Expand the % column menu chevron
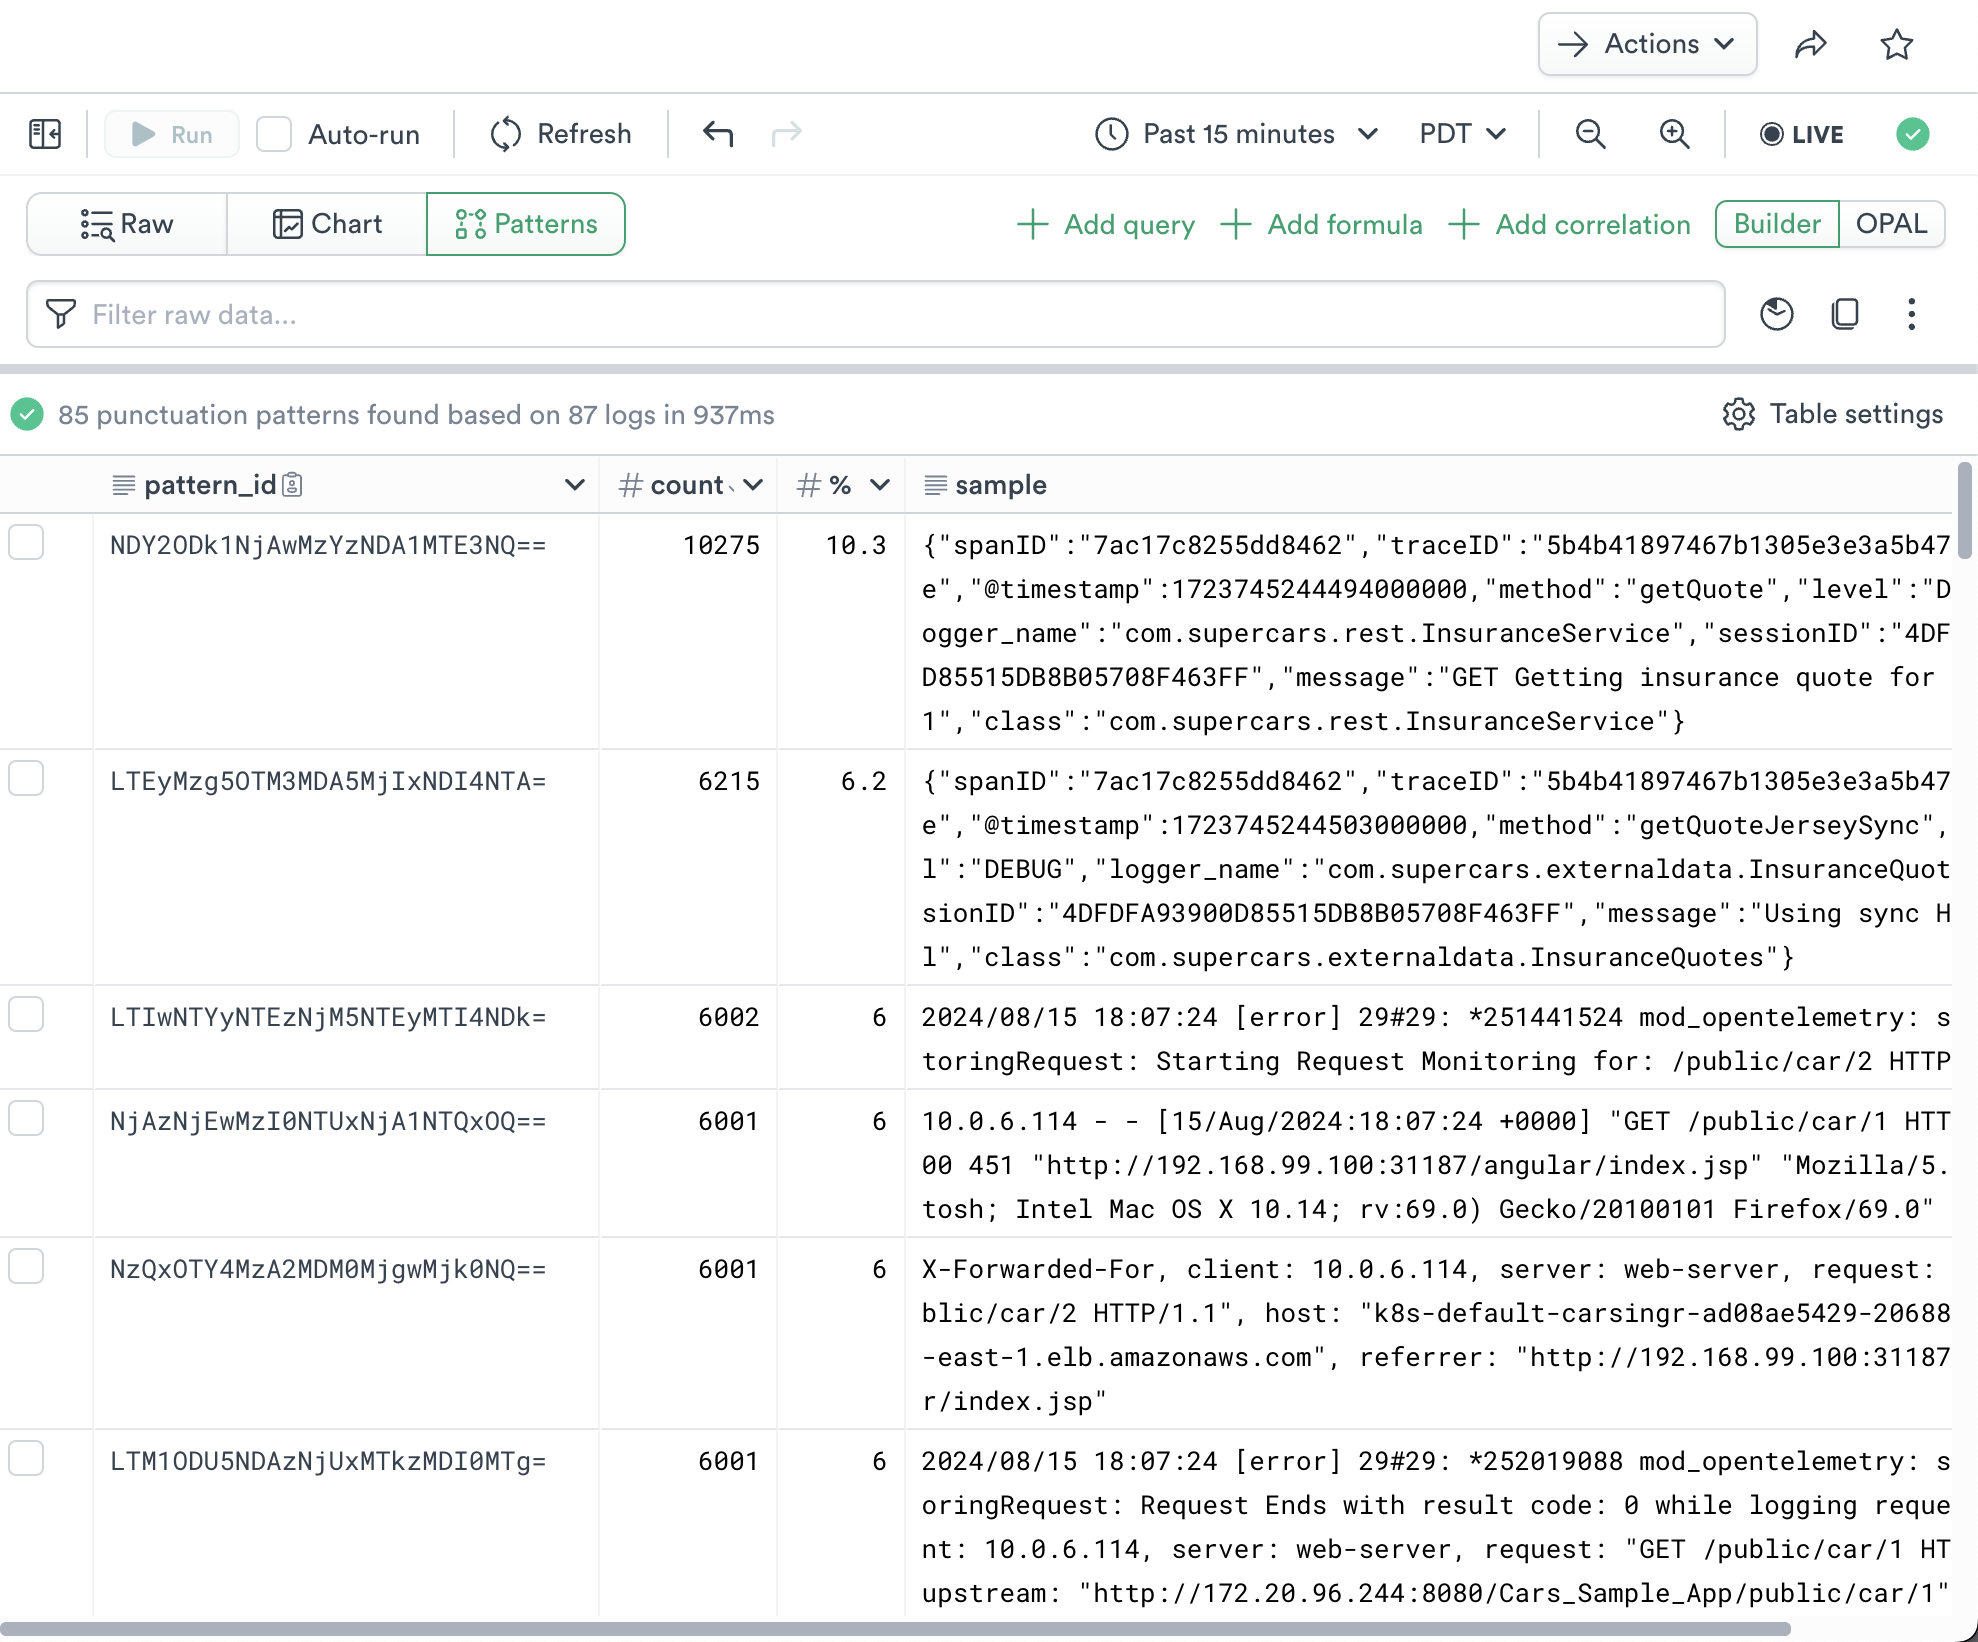Image resolution: width=1978 pixels, height=1642 pixels. point(880,485)
